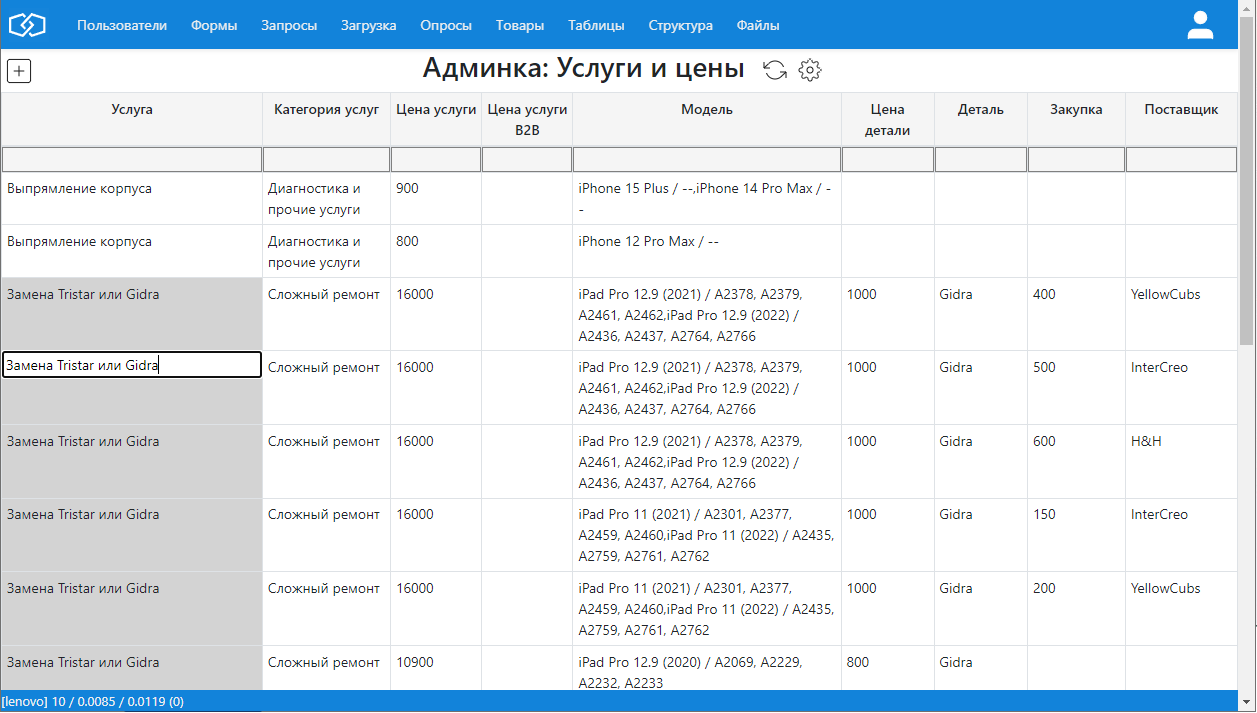Click Сложный ремонт in 10900 row
The width and height of the screenshot is (1257, 713).
327,668
